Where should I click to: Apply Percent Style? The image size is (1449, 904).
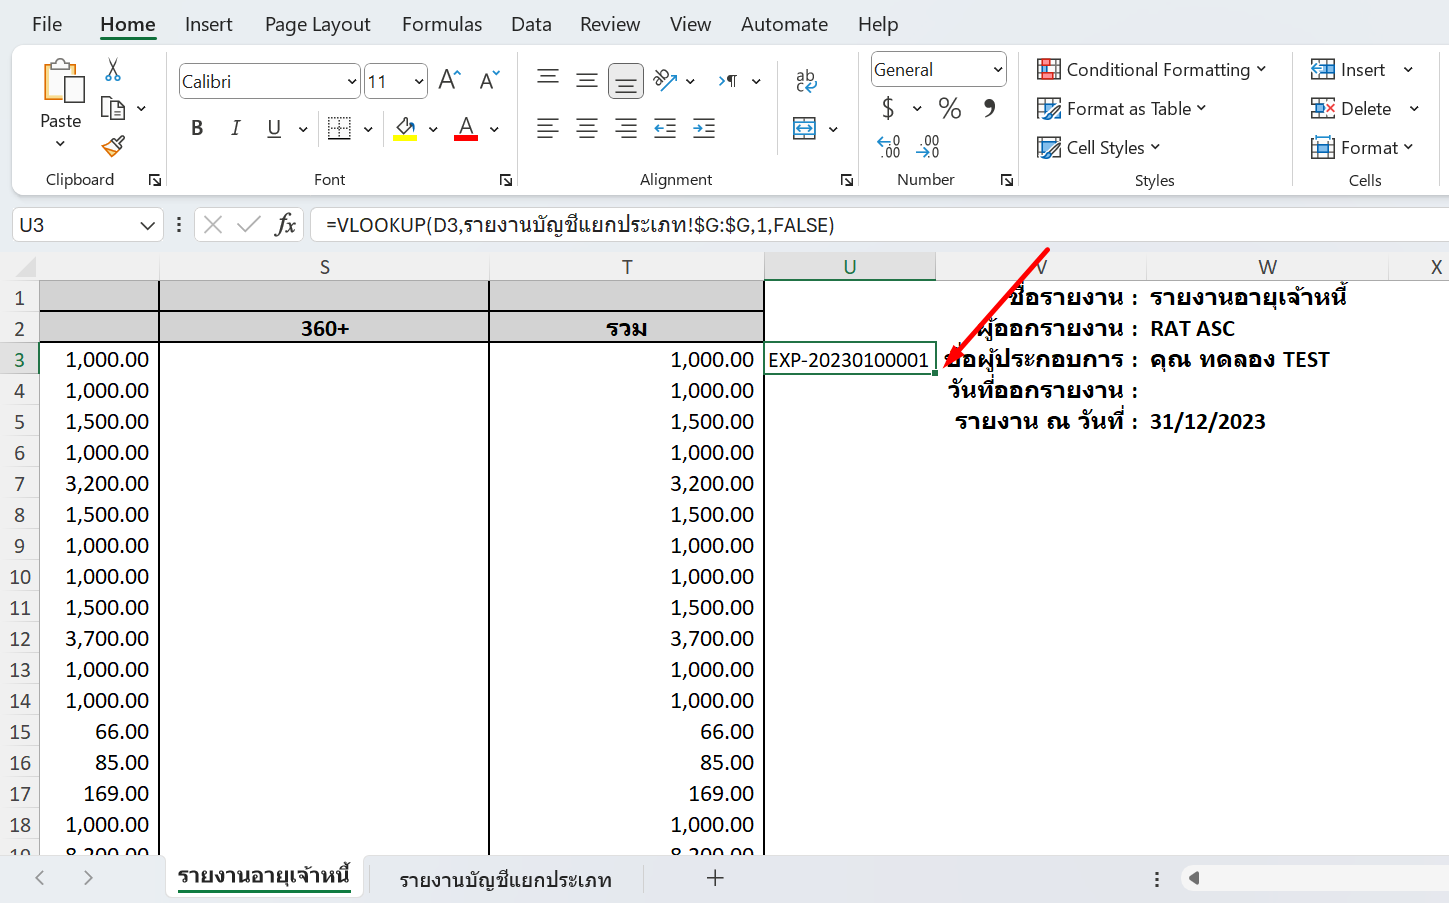pyautogui.click(x=950, y=108)
